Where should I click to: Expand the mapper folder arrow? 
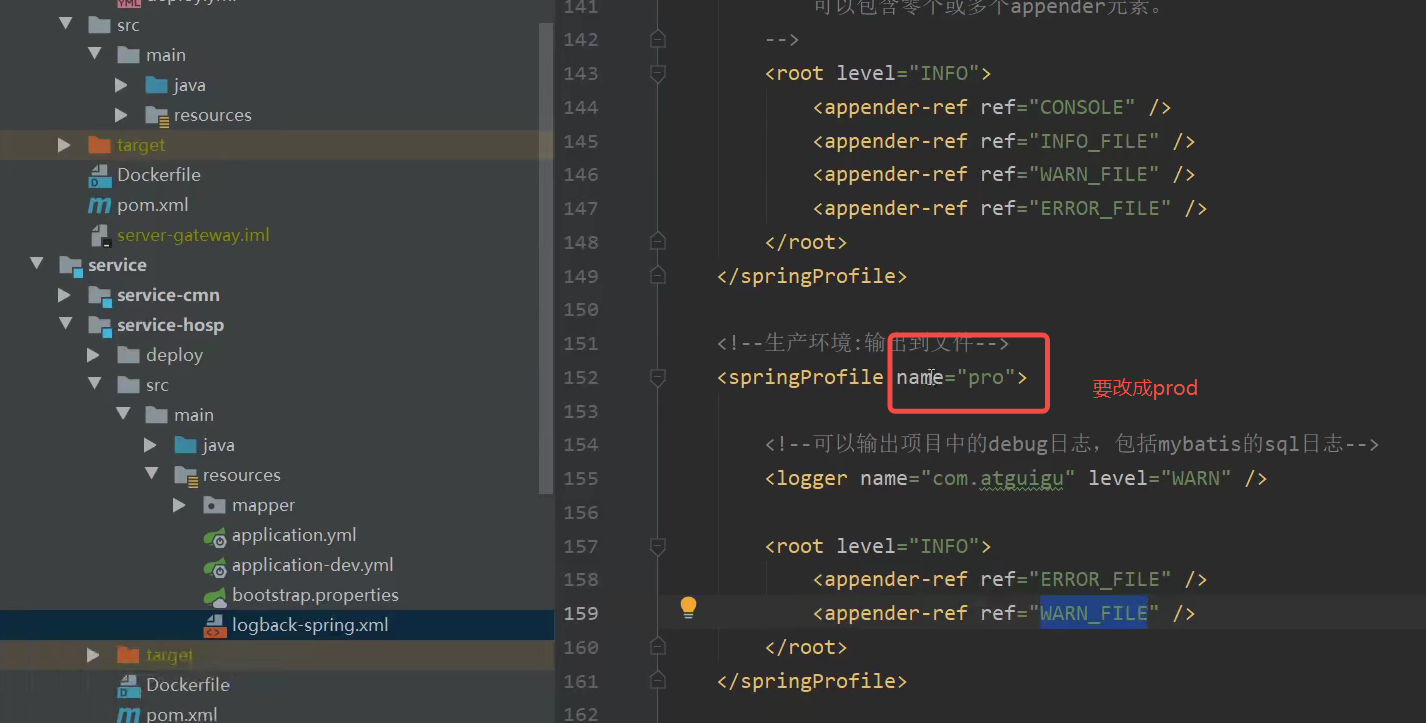(179, 505)
